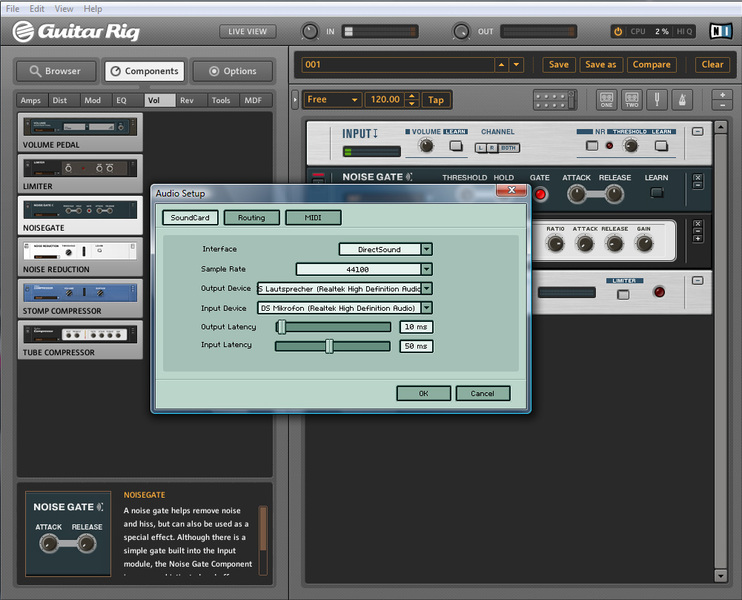The image size is (742, 600).
Task: Switch to LIVE VIEW
Action: click(x=247, y=32)
